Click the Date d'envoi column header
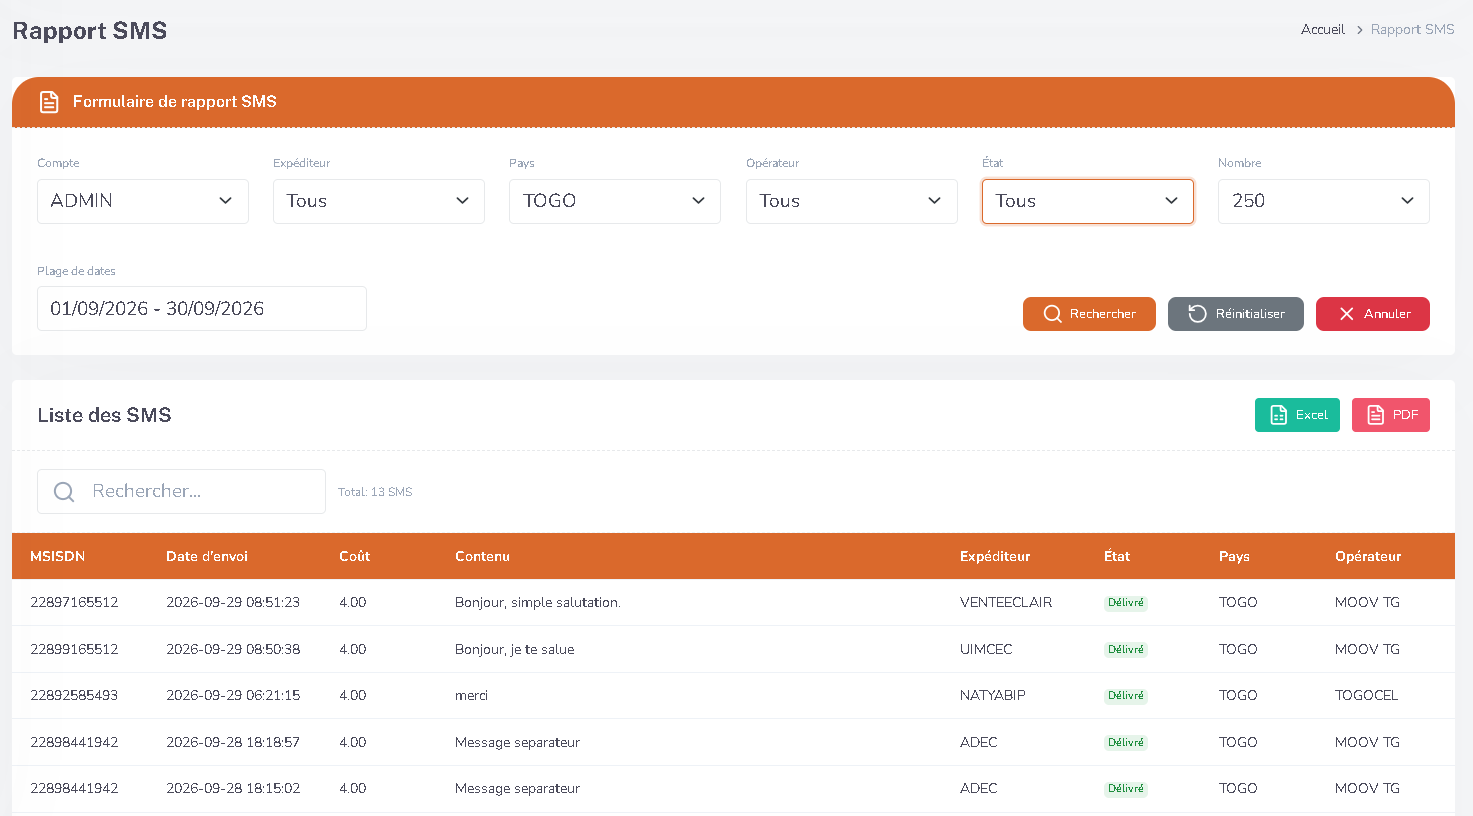Viewport: 1473px width, 816px height. (x=207, y=557)
